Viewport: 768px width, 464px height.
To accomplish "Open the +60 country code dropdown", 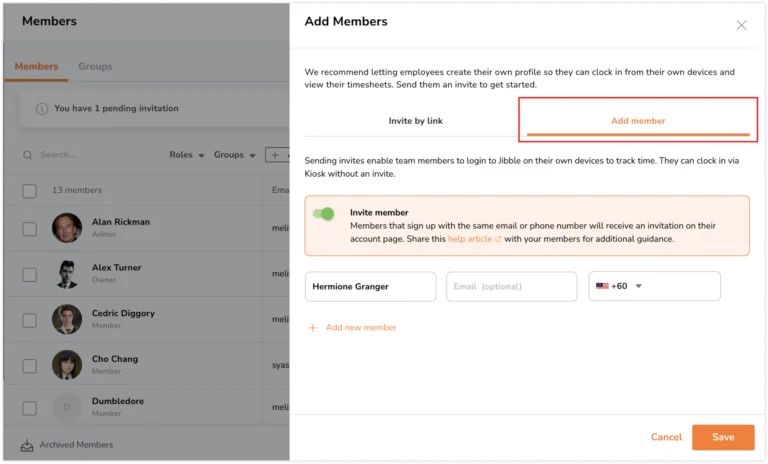I will tap(626, 286).
